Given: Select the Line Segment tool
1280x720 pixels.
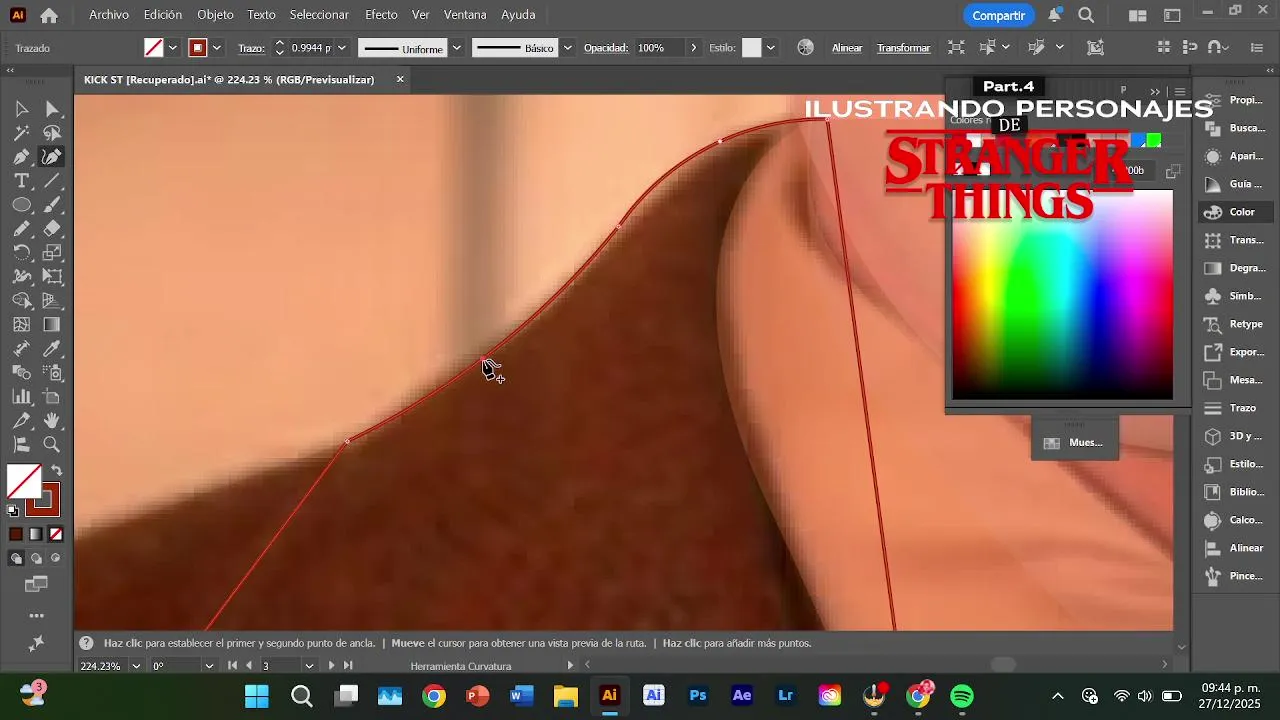Looking at the screenshot, I should (x=52, y=181).
